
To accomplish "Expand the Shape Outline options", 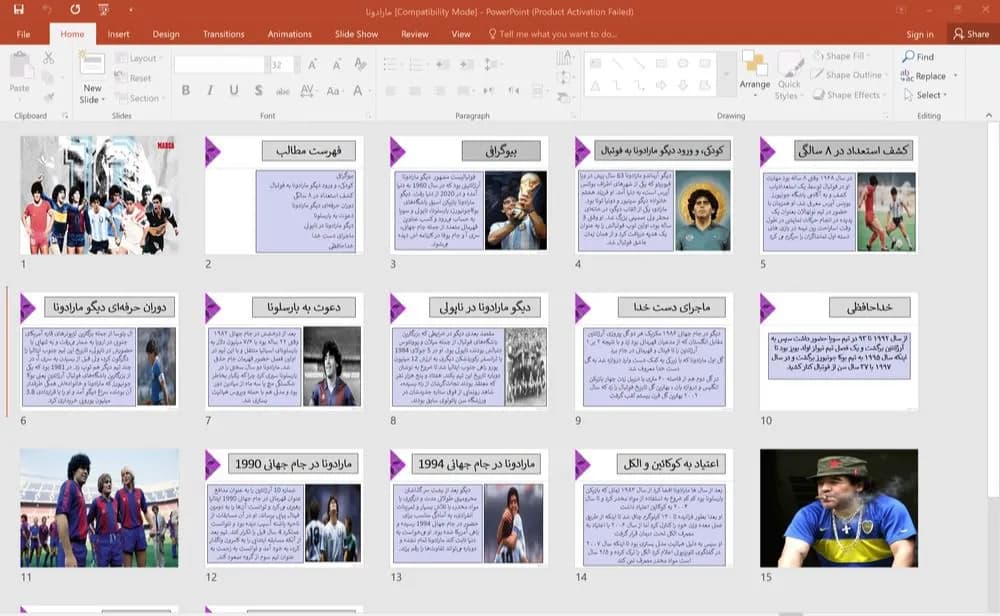I will pyautogui.click(x=850, y=75).
